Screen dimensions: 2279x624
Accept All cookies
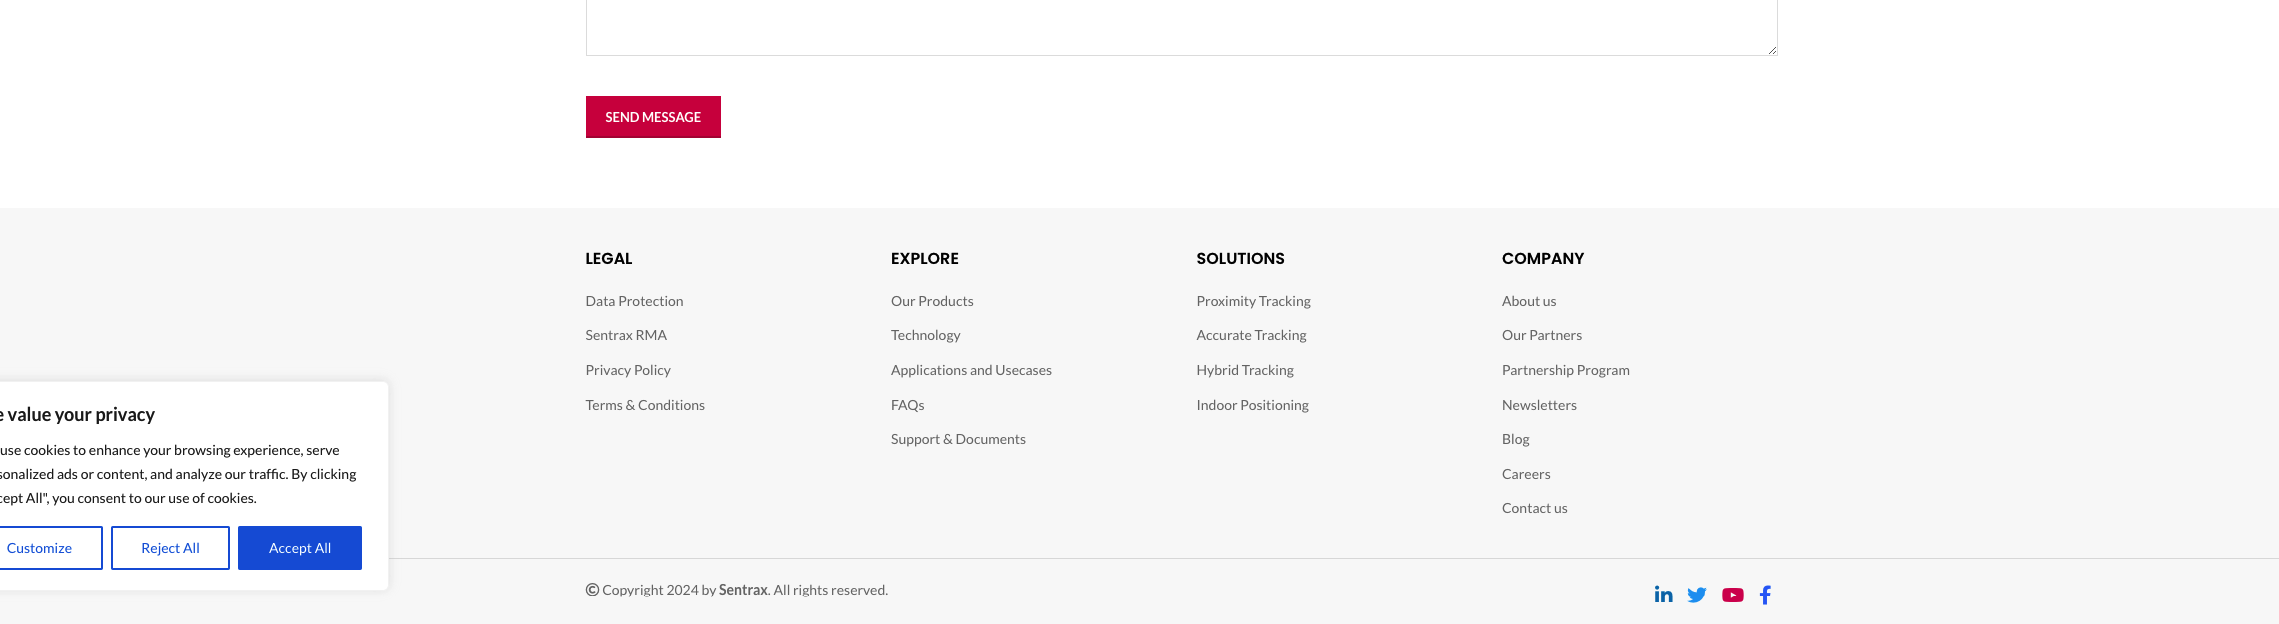[x=300, y=548]
